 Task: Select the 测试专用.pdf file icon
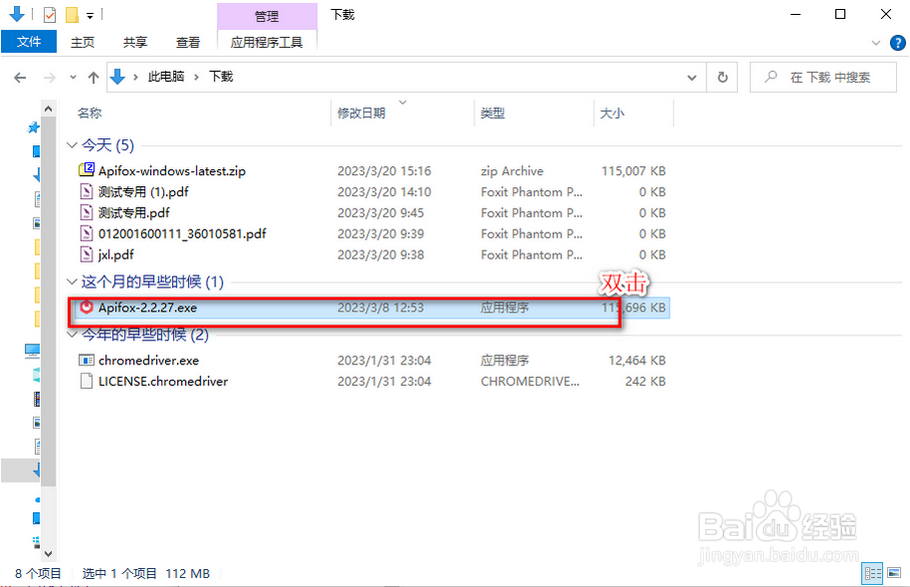pyautogui.click(x=86, y=213)
